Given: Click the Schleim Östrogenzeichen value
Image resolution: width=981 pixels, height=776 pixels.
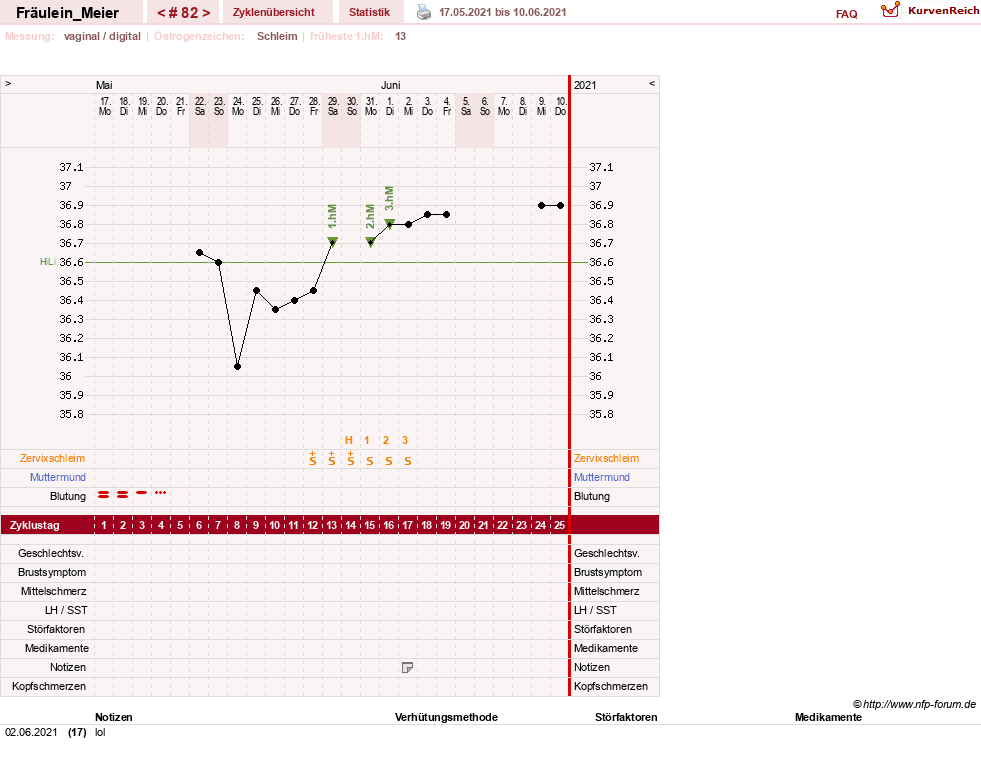Looking at the screenshot, I should (277, 36).
